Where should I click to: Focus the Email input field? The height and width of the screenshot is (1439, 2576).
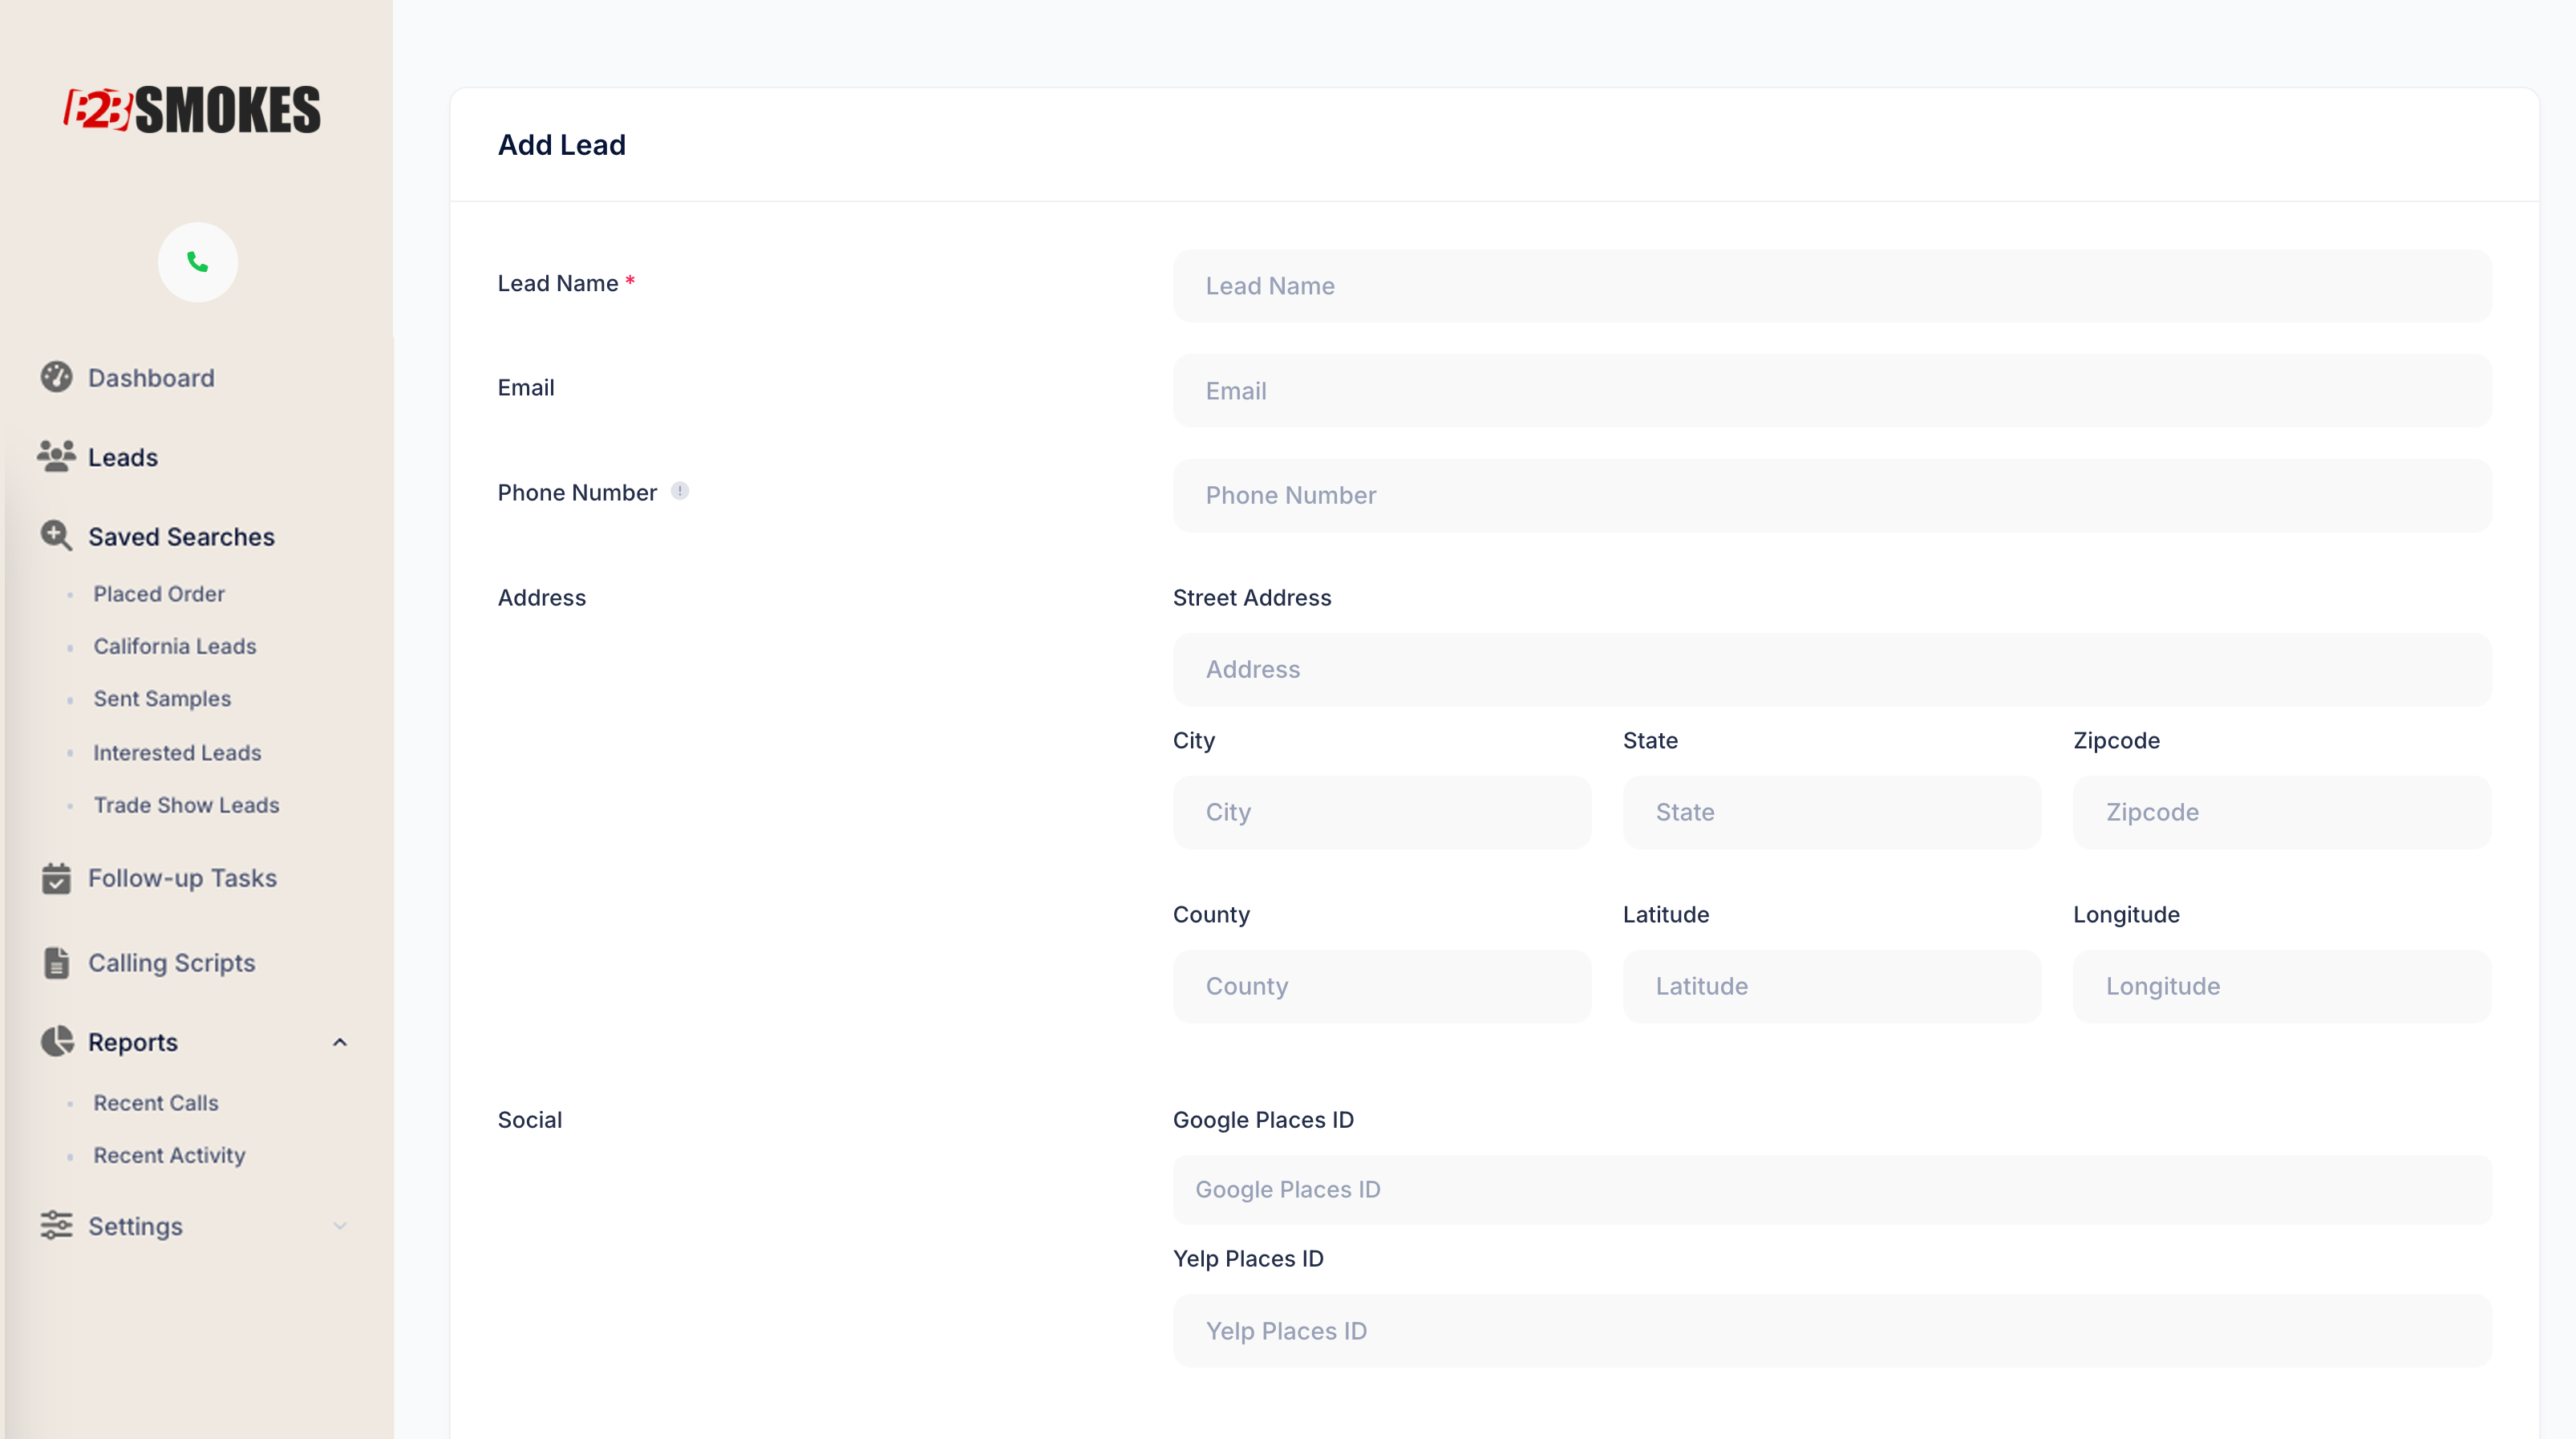pyautogui.click(x=1831, y=391)
